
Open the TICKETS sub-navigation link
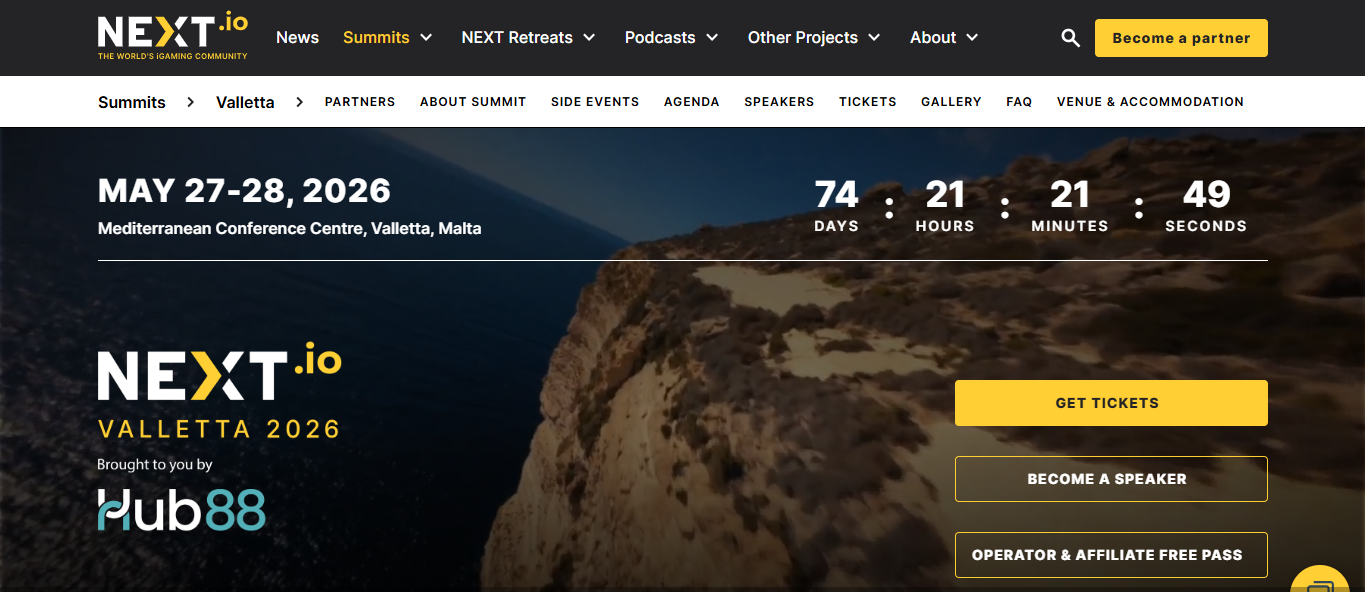coord(868,102)
